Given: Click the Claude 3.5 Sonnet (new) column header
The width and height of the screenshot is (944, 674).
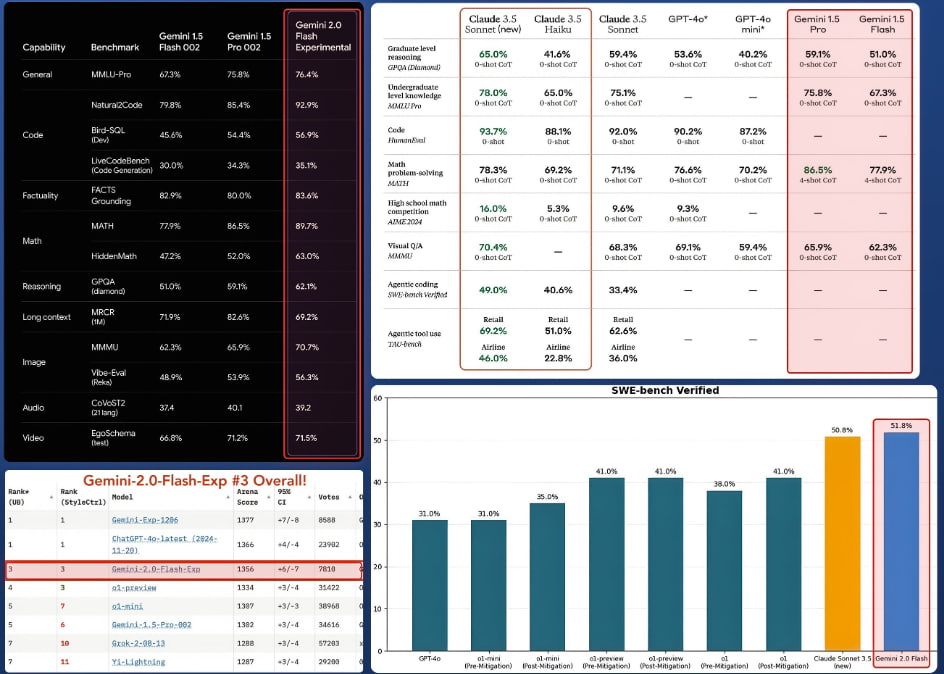Looking at the screenshot, I should [x=492, y=25].
